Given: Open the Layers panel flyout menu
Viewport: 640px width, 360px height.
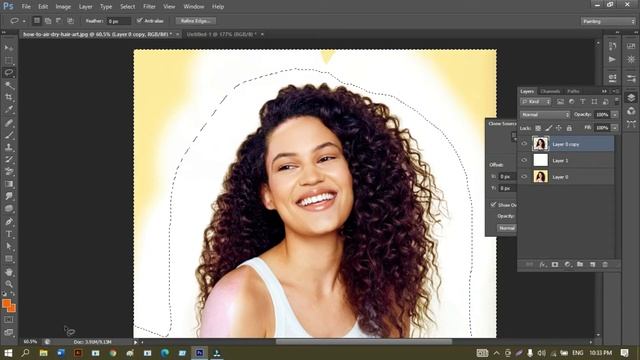Looking at the screenshot, I should [617, 91].
